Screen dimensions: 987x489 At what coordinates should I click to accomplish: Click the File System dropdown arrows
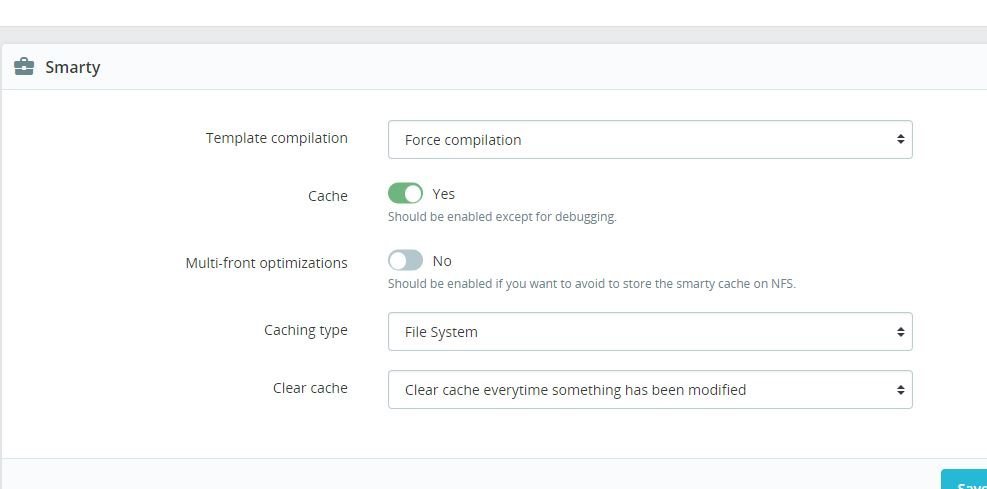click(x=900, y=332)
